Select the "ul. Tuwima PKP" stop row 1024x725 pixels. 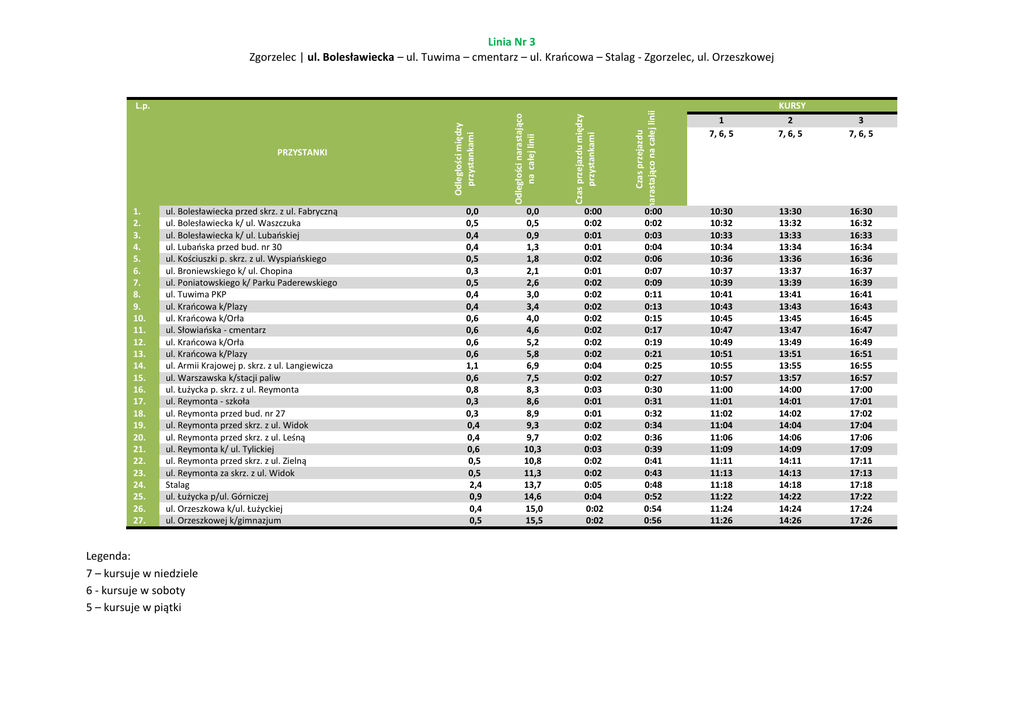coord(196,295)
